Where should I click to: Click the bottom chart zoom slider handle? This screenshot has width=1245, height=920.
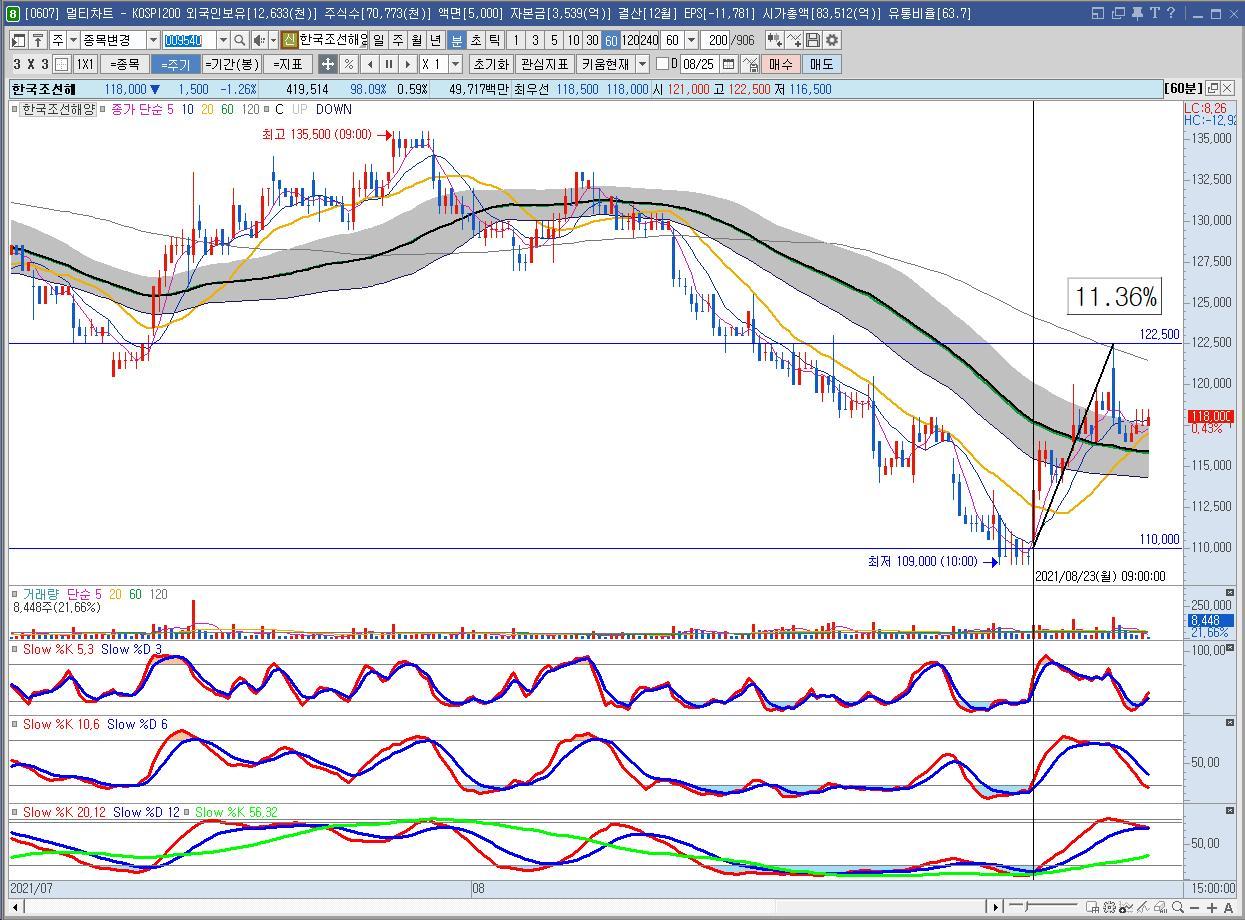[1026, 907]
